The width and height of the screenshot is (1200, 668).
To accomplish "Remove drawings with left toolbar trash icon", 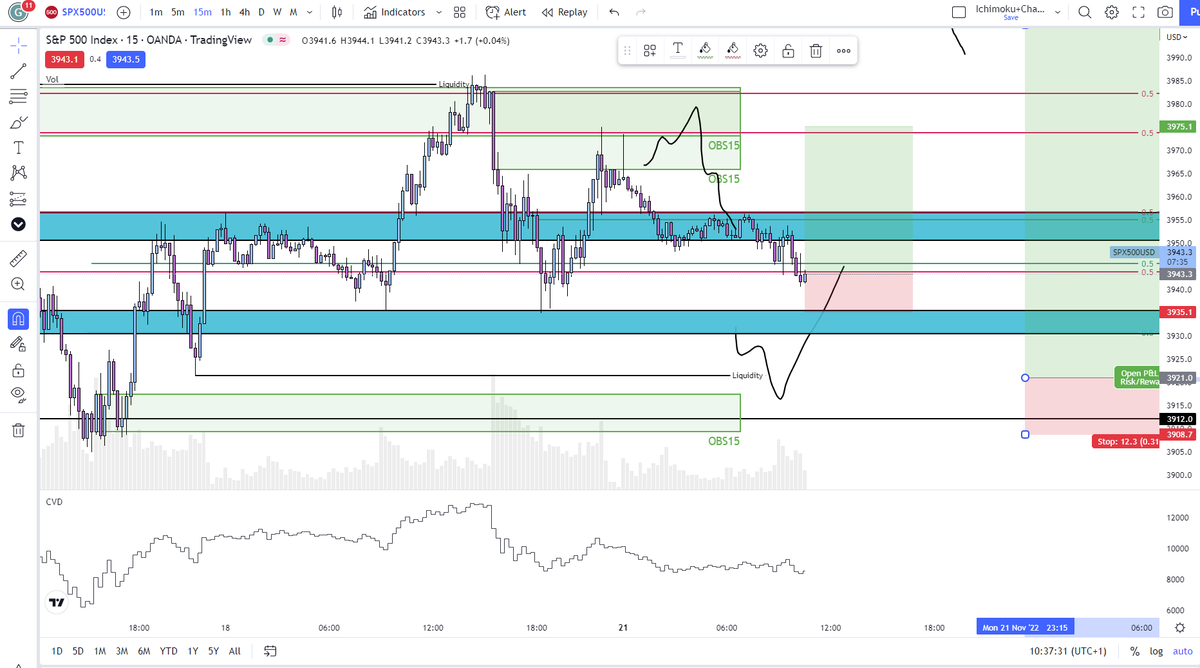I will (18, 431).
